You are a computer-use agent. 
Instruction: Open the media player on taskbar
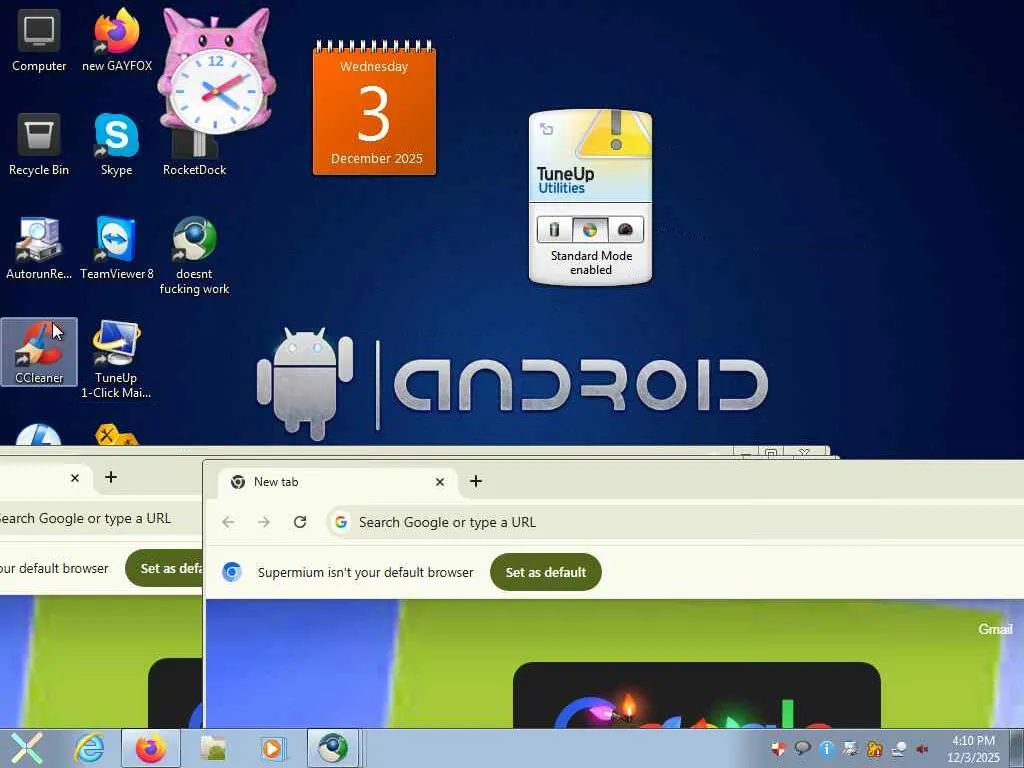coord(272,748)
